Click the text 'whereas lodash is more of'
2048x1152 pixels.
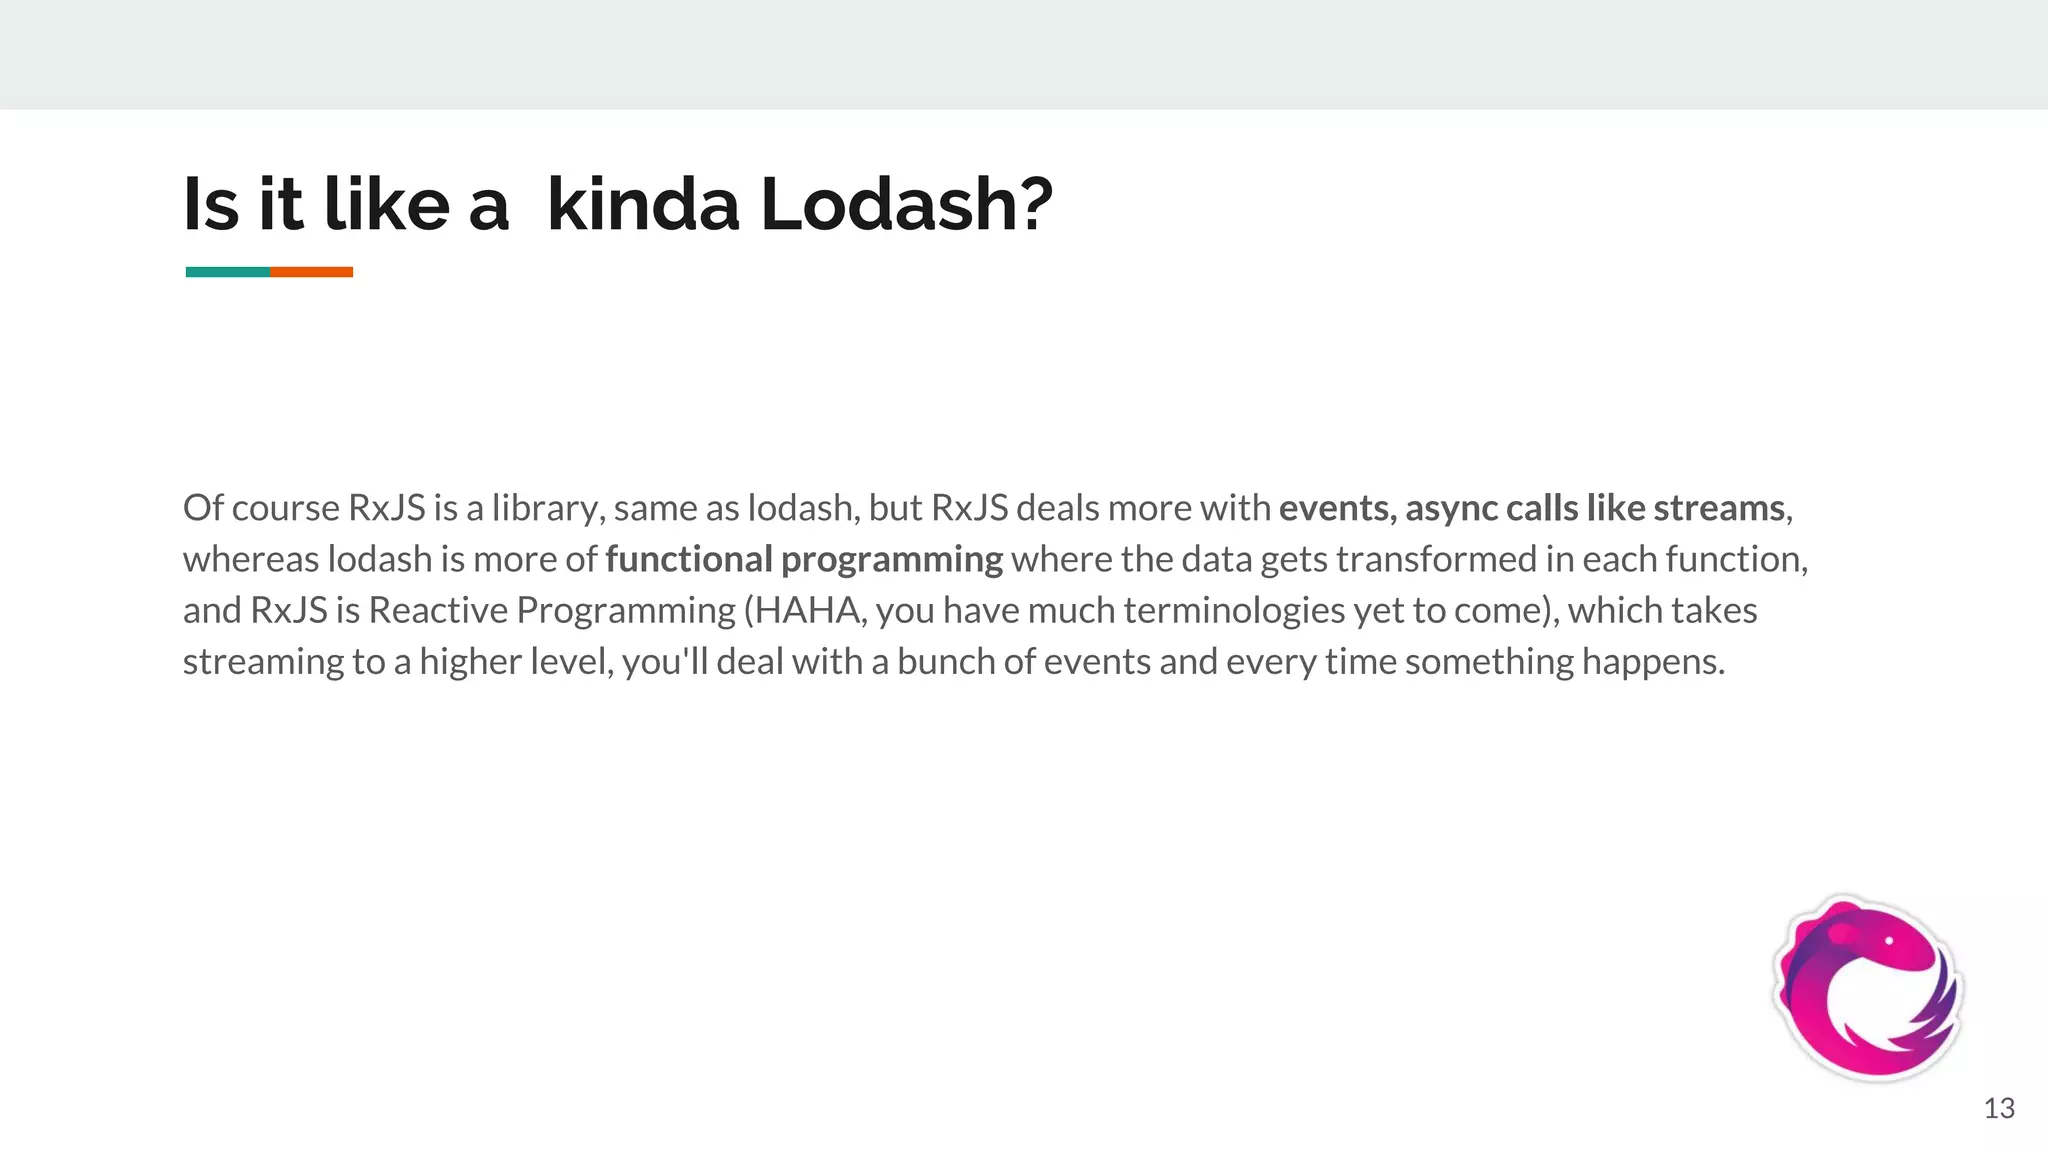(389, 559)
